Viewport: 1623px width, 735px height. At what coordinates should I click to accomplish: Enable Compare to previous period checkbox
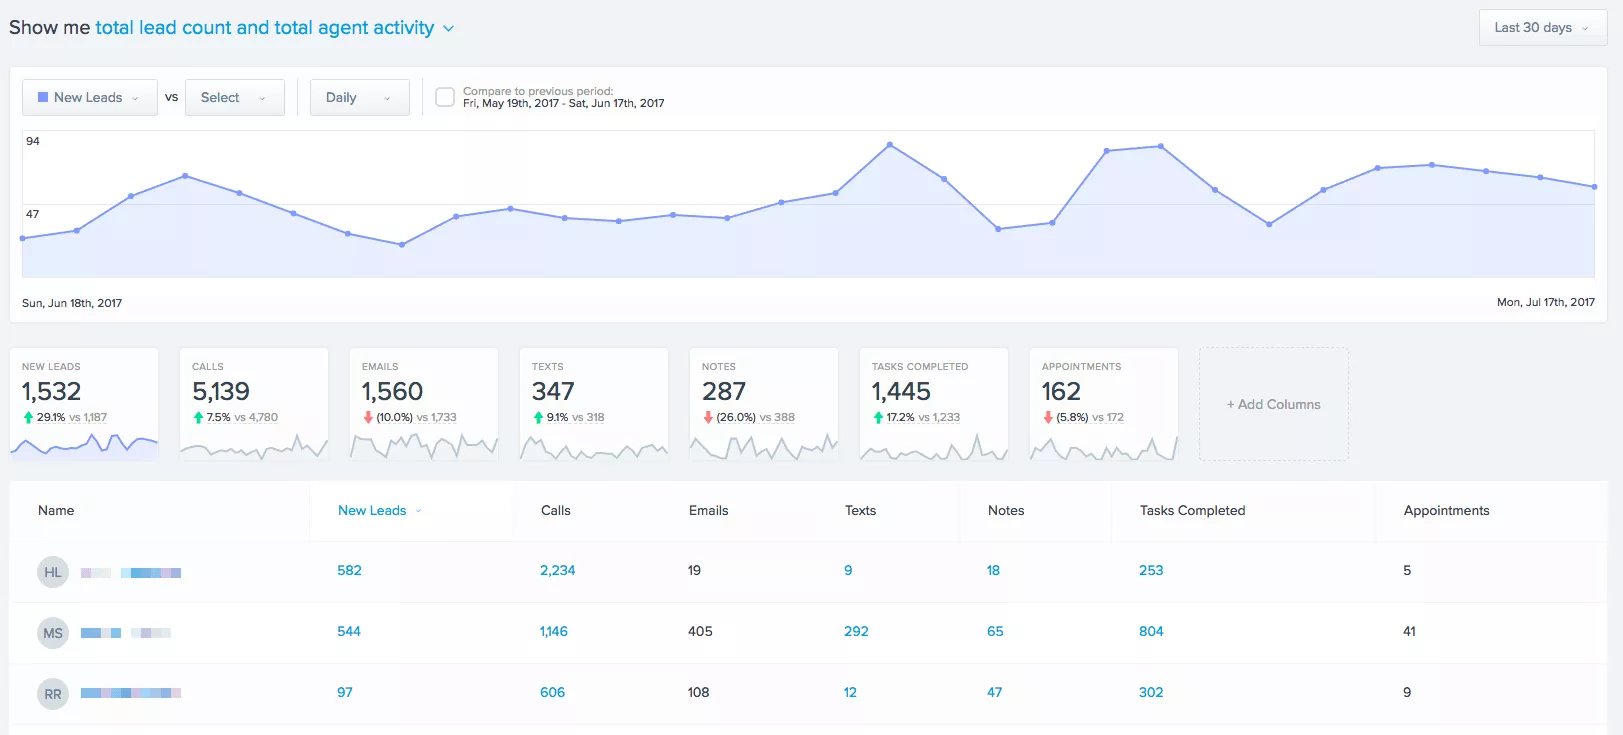(445, 97)
